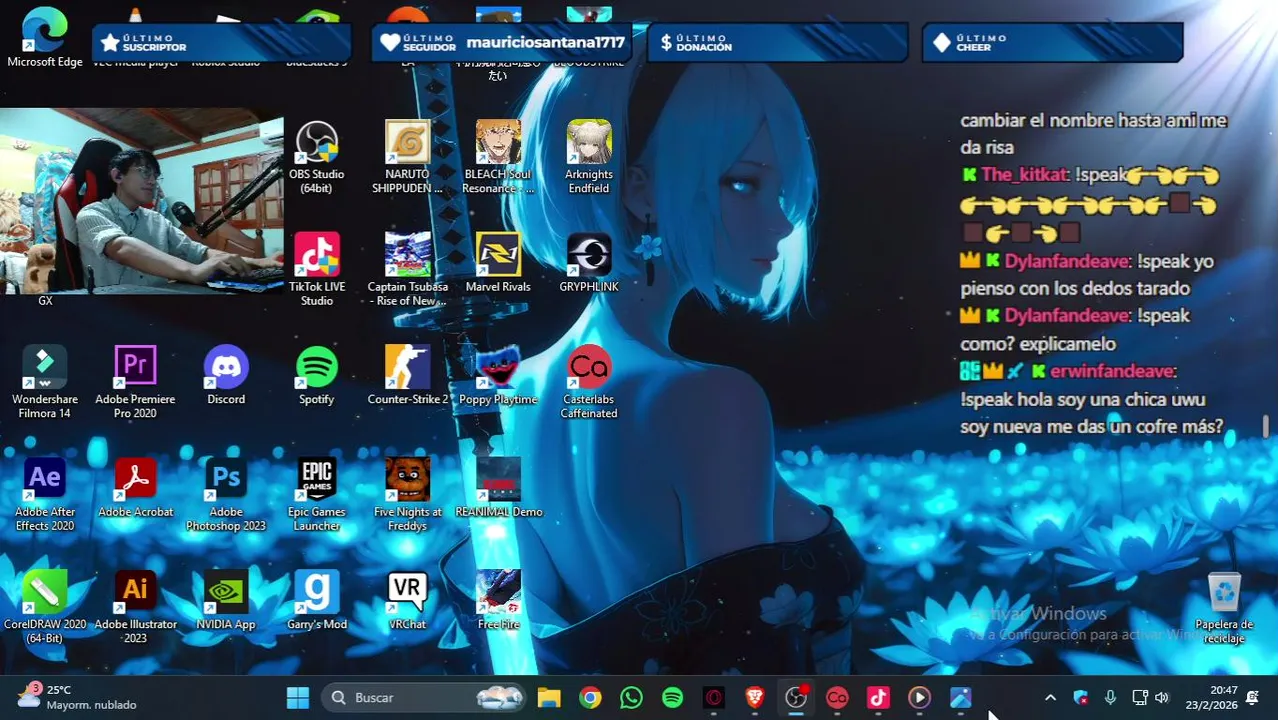This screenshot has width=1278, height=720.
Task: Open volume control speaker icon
Action: click(x=1162, y=697)
